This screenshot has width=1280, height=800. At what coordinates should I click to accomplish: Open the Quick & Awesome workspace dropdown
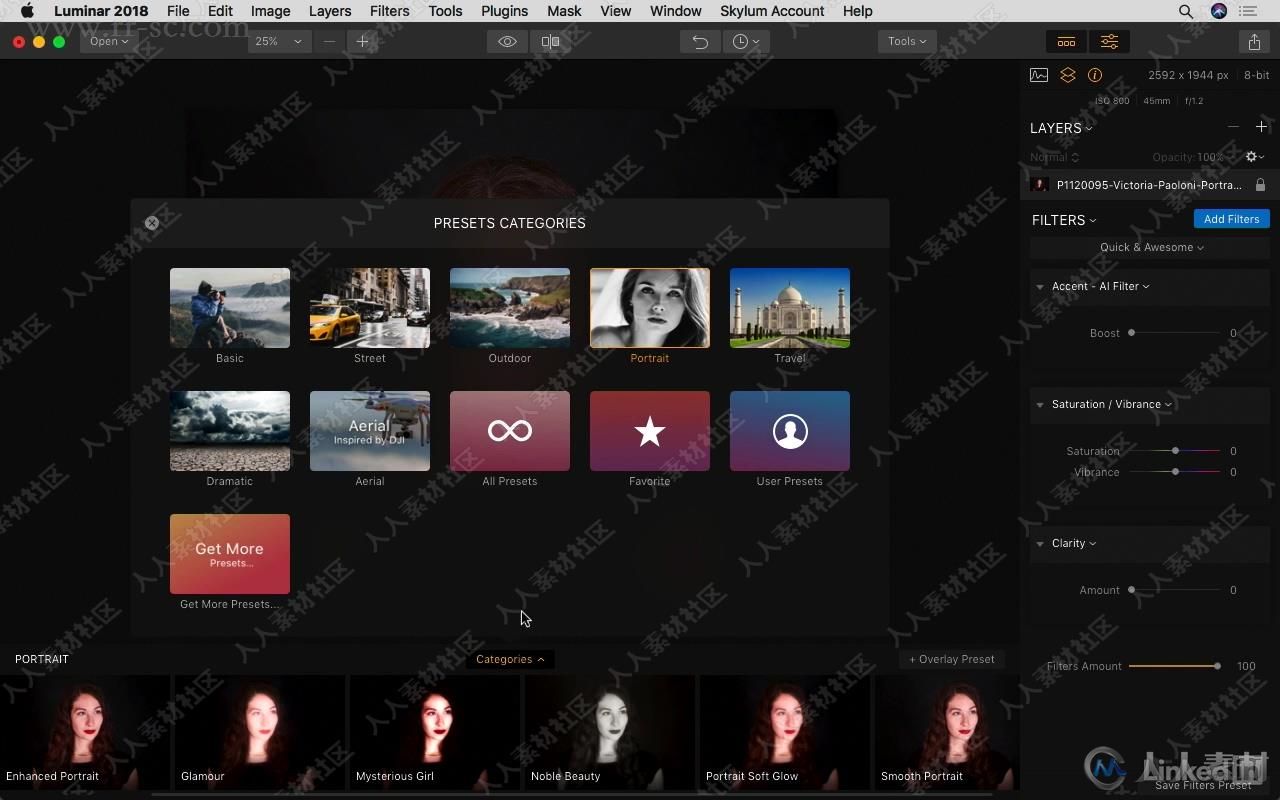tap(1151, 247)
